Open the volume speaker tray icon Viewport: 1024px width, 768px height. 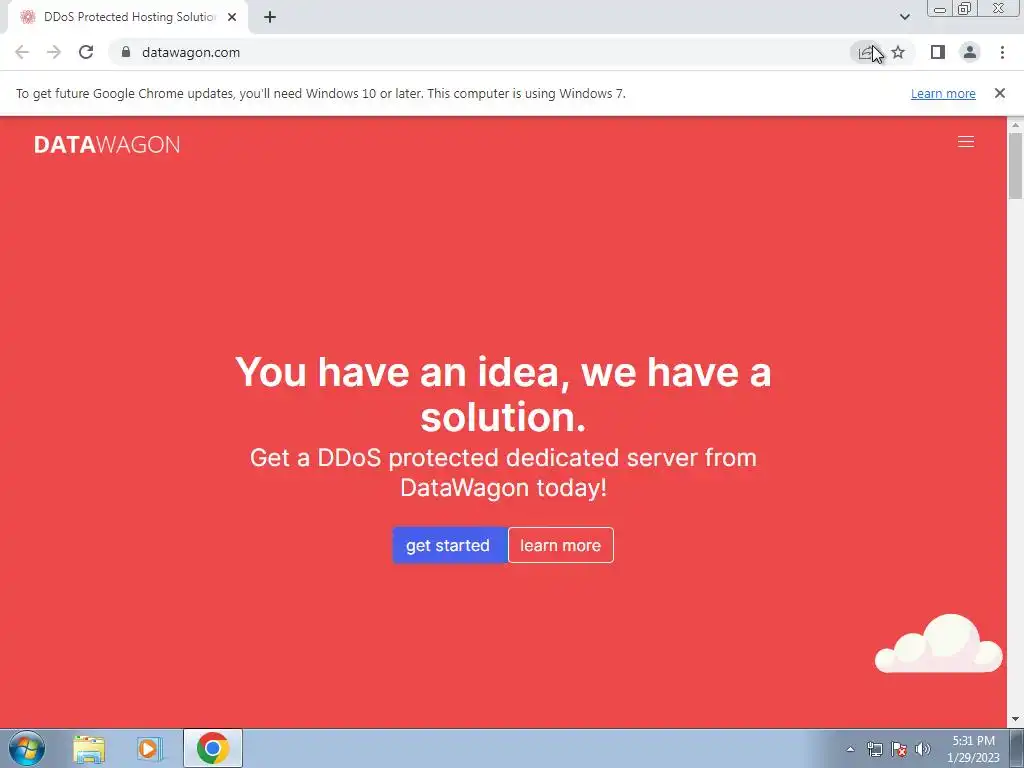coord(923,749)
